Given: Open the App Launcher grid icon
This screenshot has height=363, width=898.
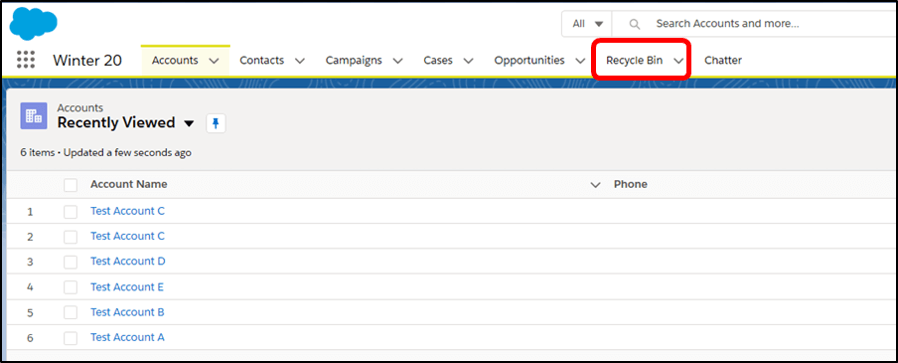Looking at the screenshot, I should (26, 60).
